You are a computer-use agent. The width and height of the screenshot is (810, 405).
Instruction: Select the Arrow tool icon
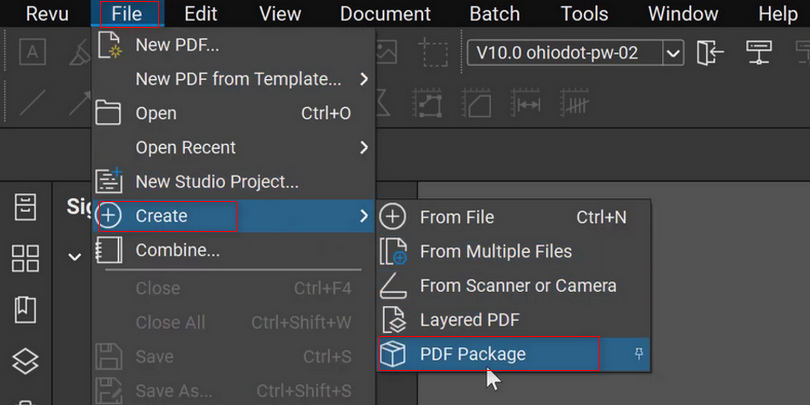click(80, 103)
